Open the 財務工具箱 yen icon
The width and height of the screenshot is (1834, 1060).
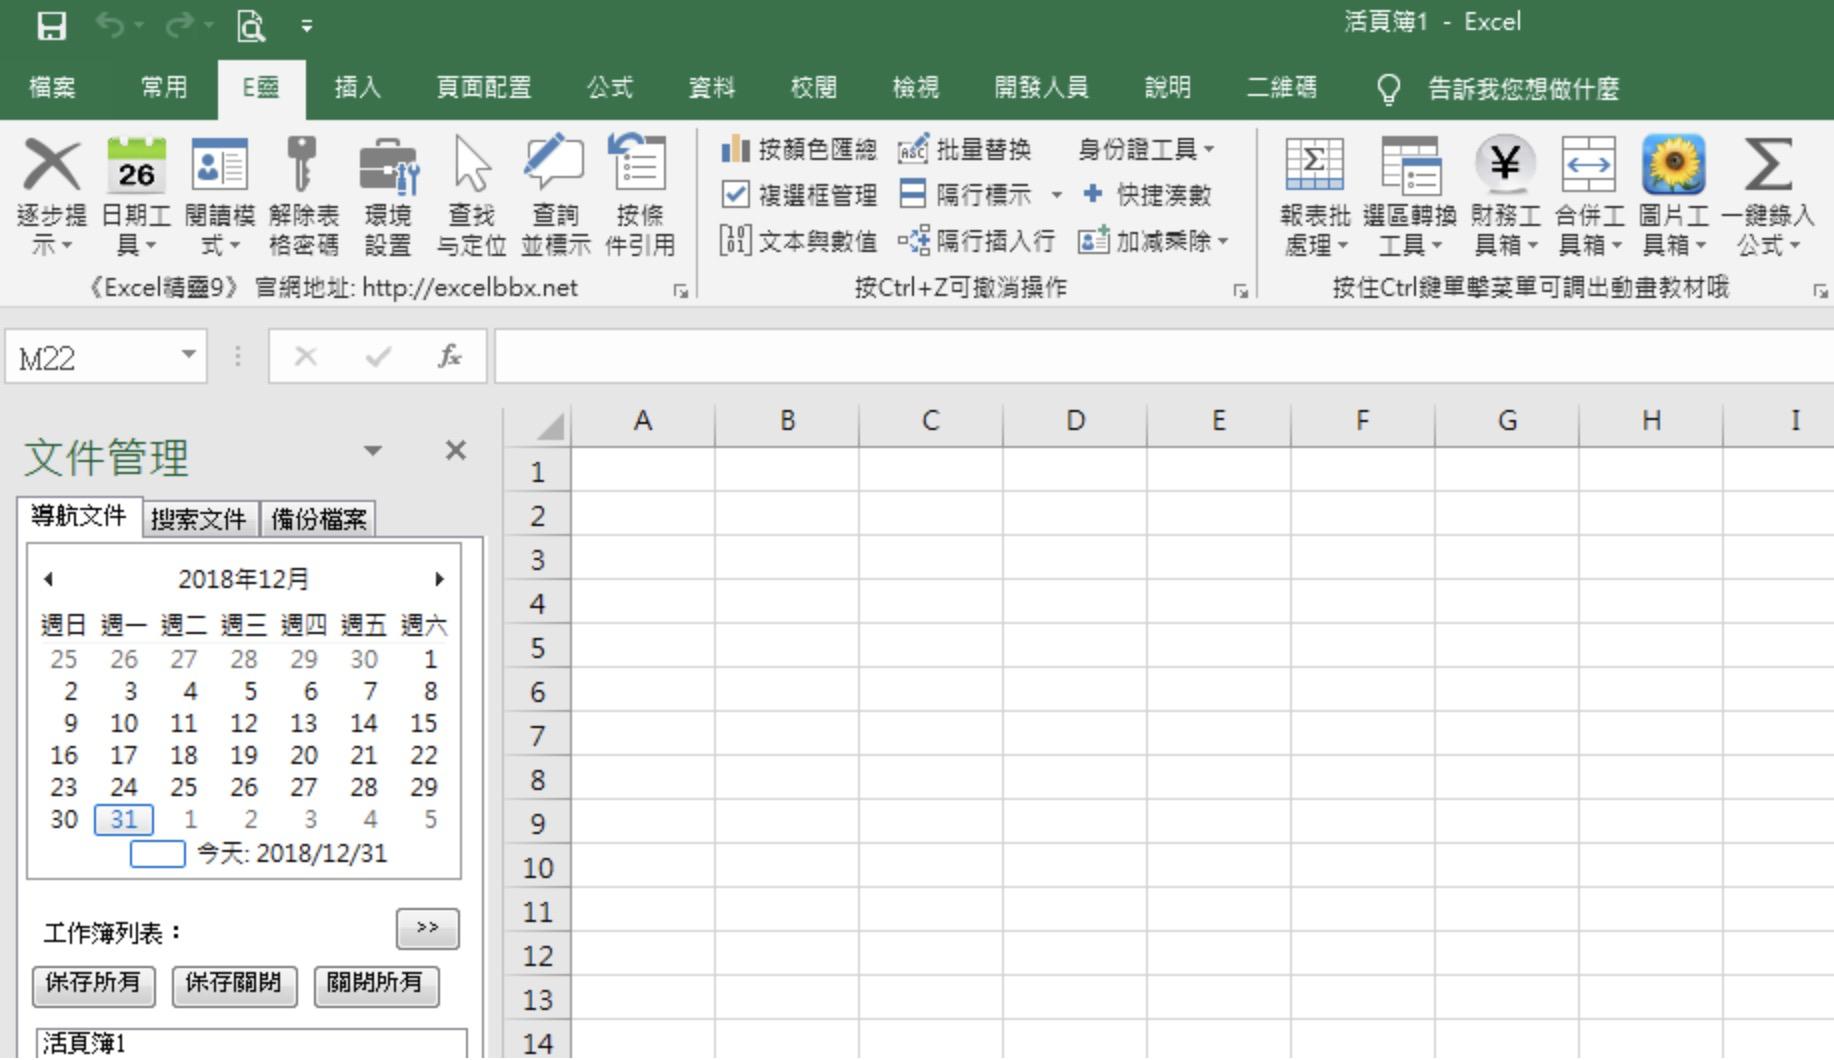[1504, 166]
